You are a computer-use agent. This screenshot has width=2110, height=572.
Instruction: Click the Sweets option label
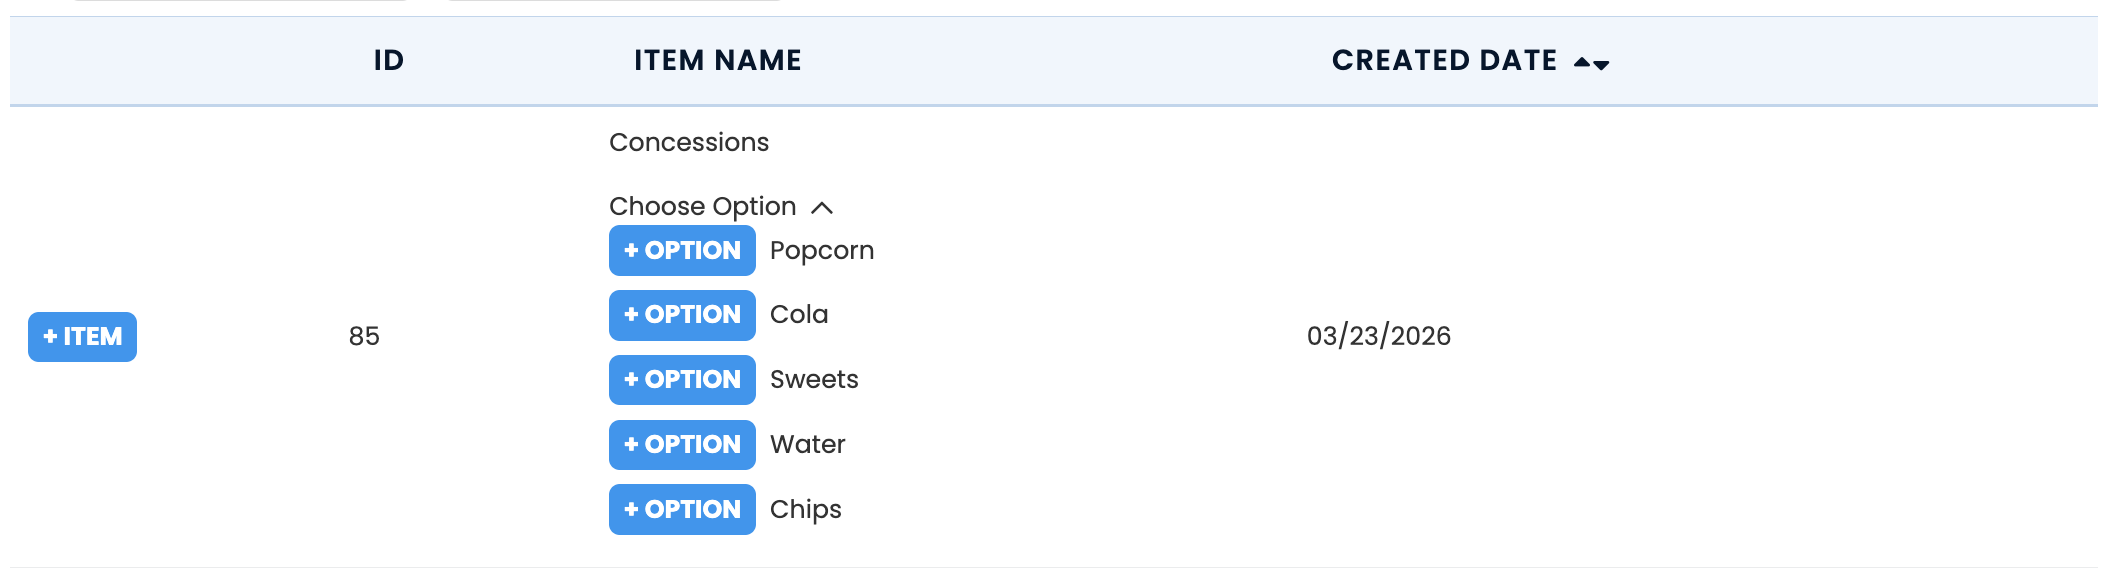pos(814,380)
